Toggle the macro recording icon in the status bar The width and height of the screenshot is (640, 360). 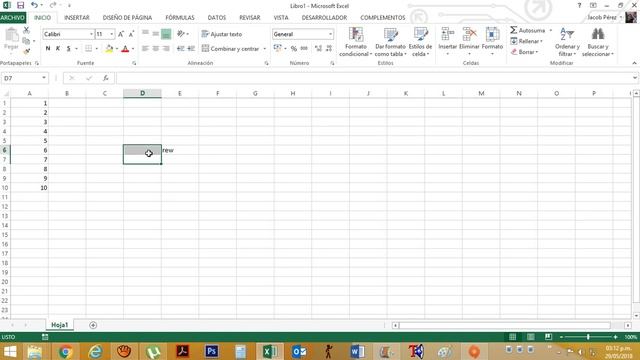pos(45,337)
